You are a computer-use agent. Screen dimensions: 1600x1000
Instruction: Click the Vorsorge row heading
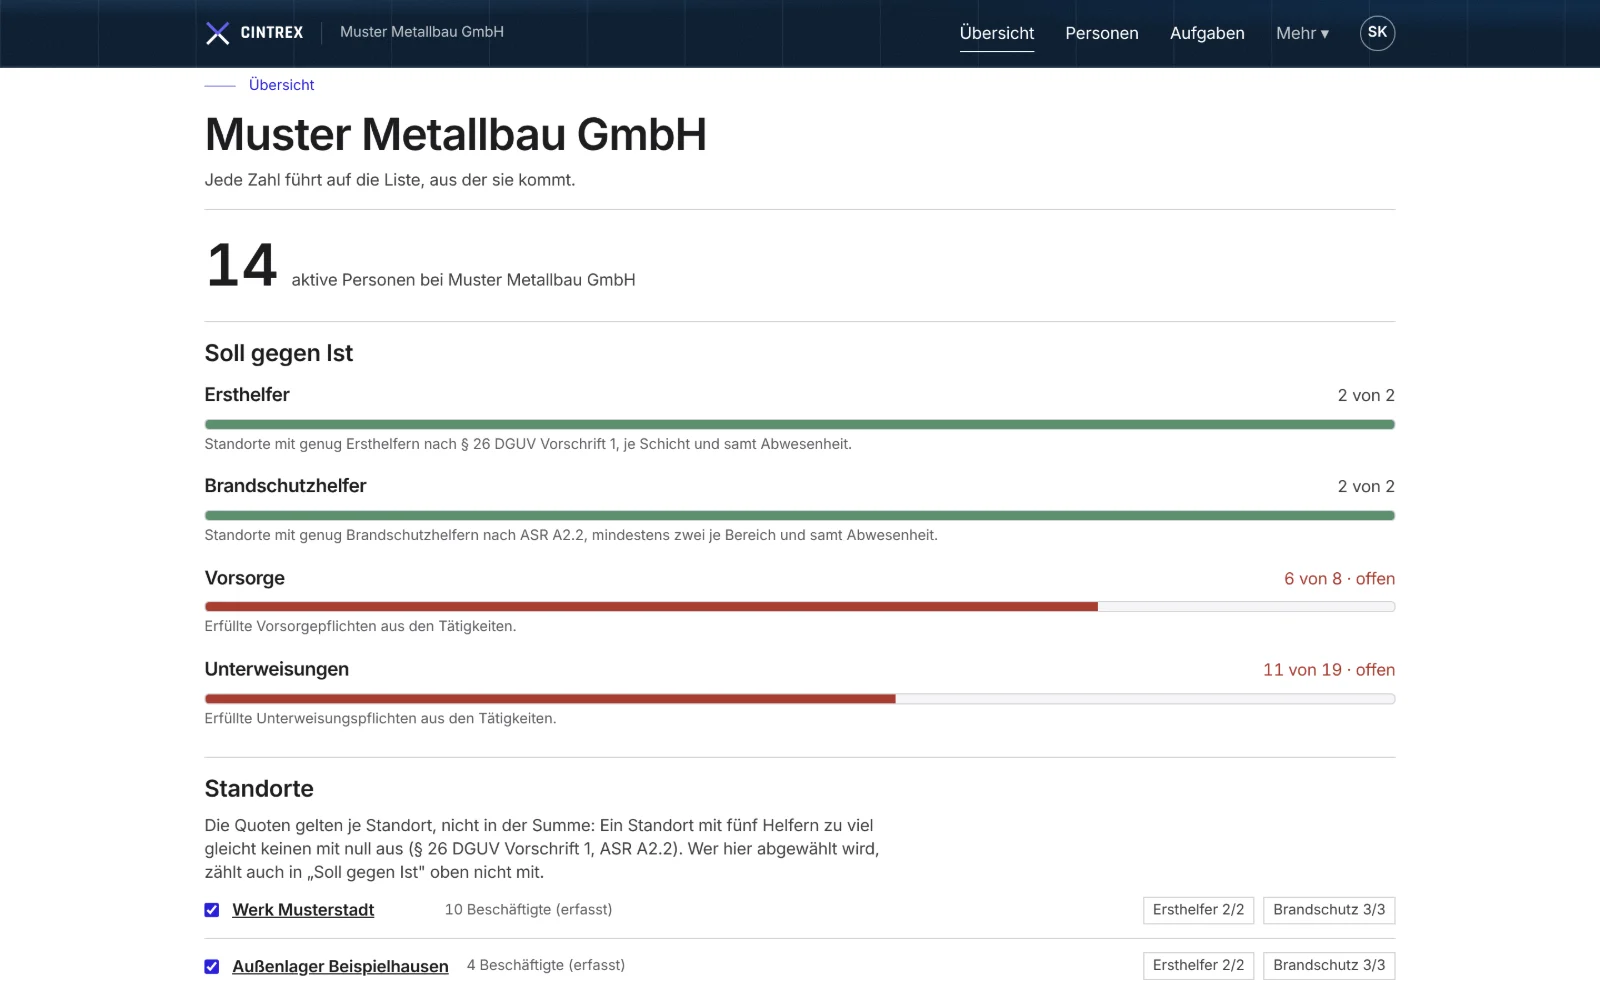coord(245,578)
